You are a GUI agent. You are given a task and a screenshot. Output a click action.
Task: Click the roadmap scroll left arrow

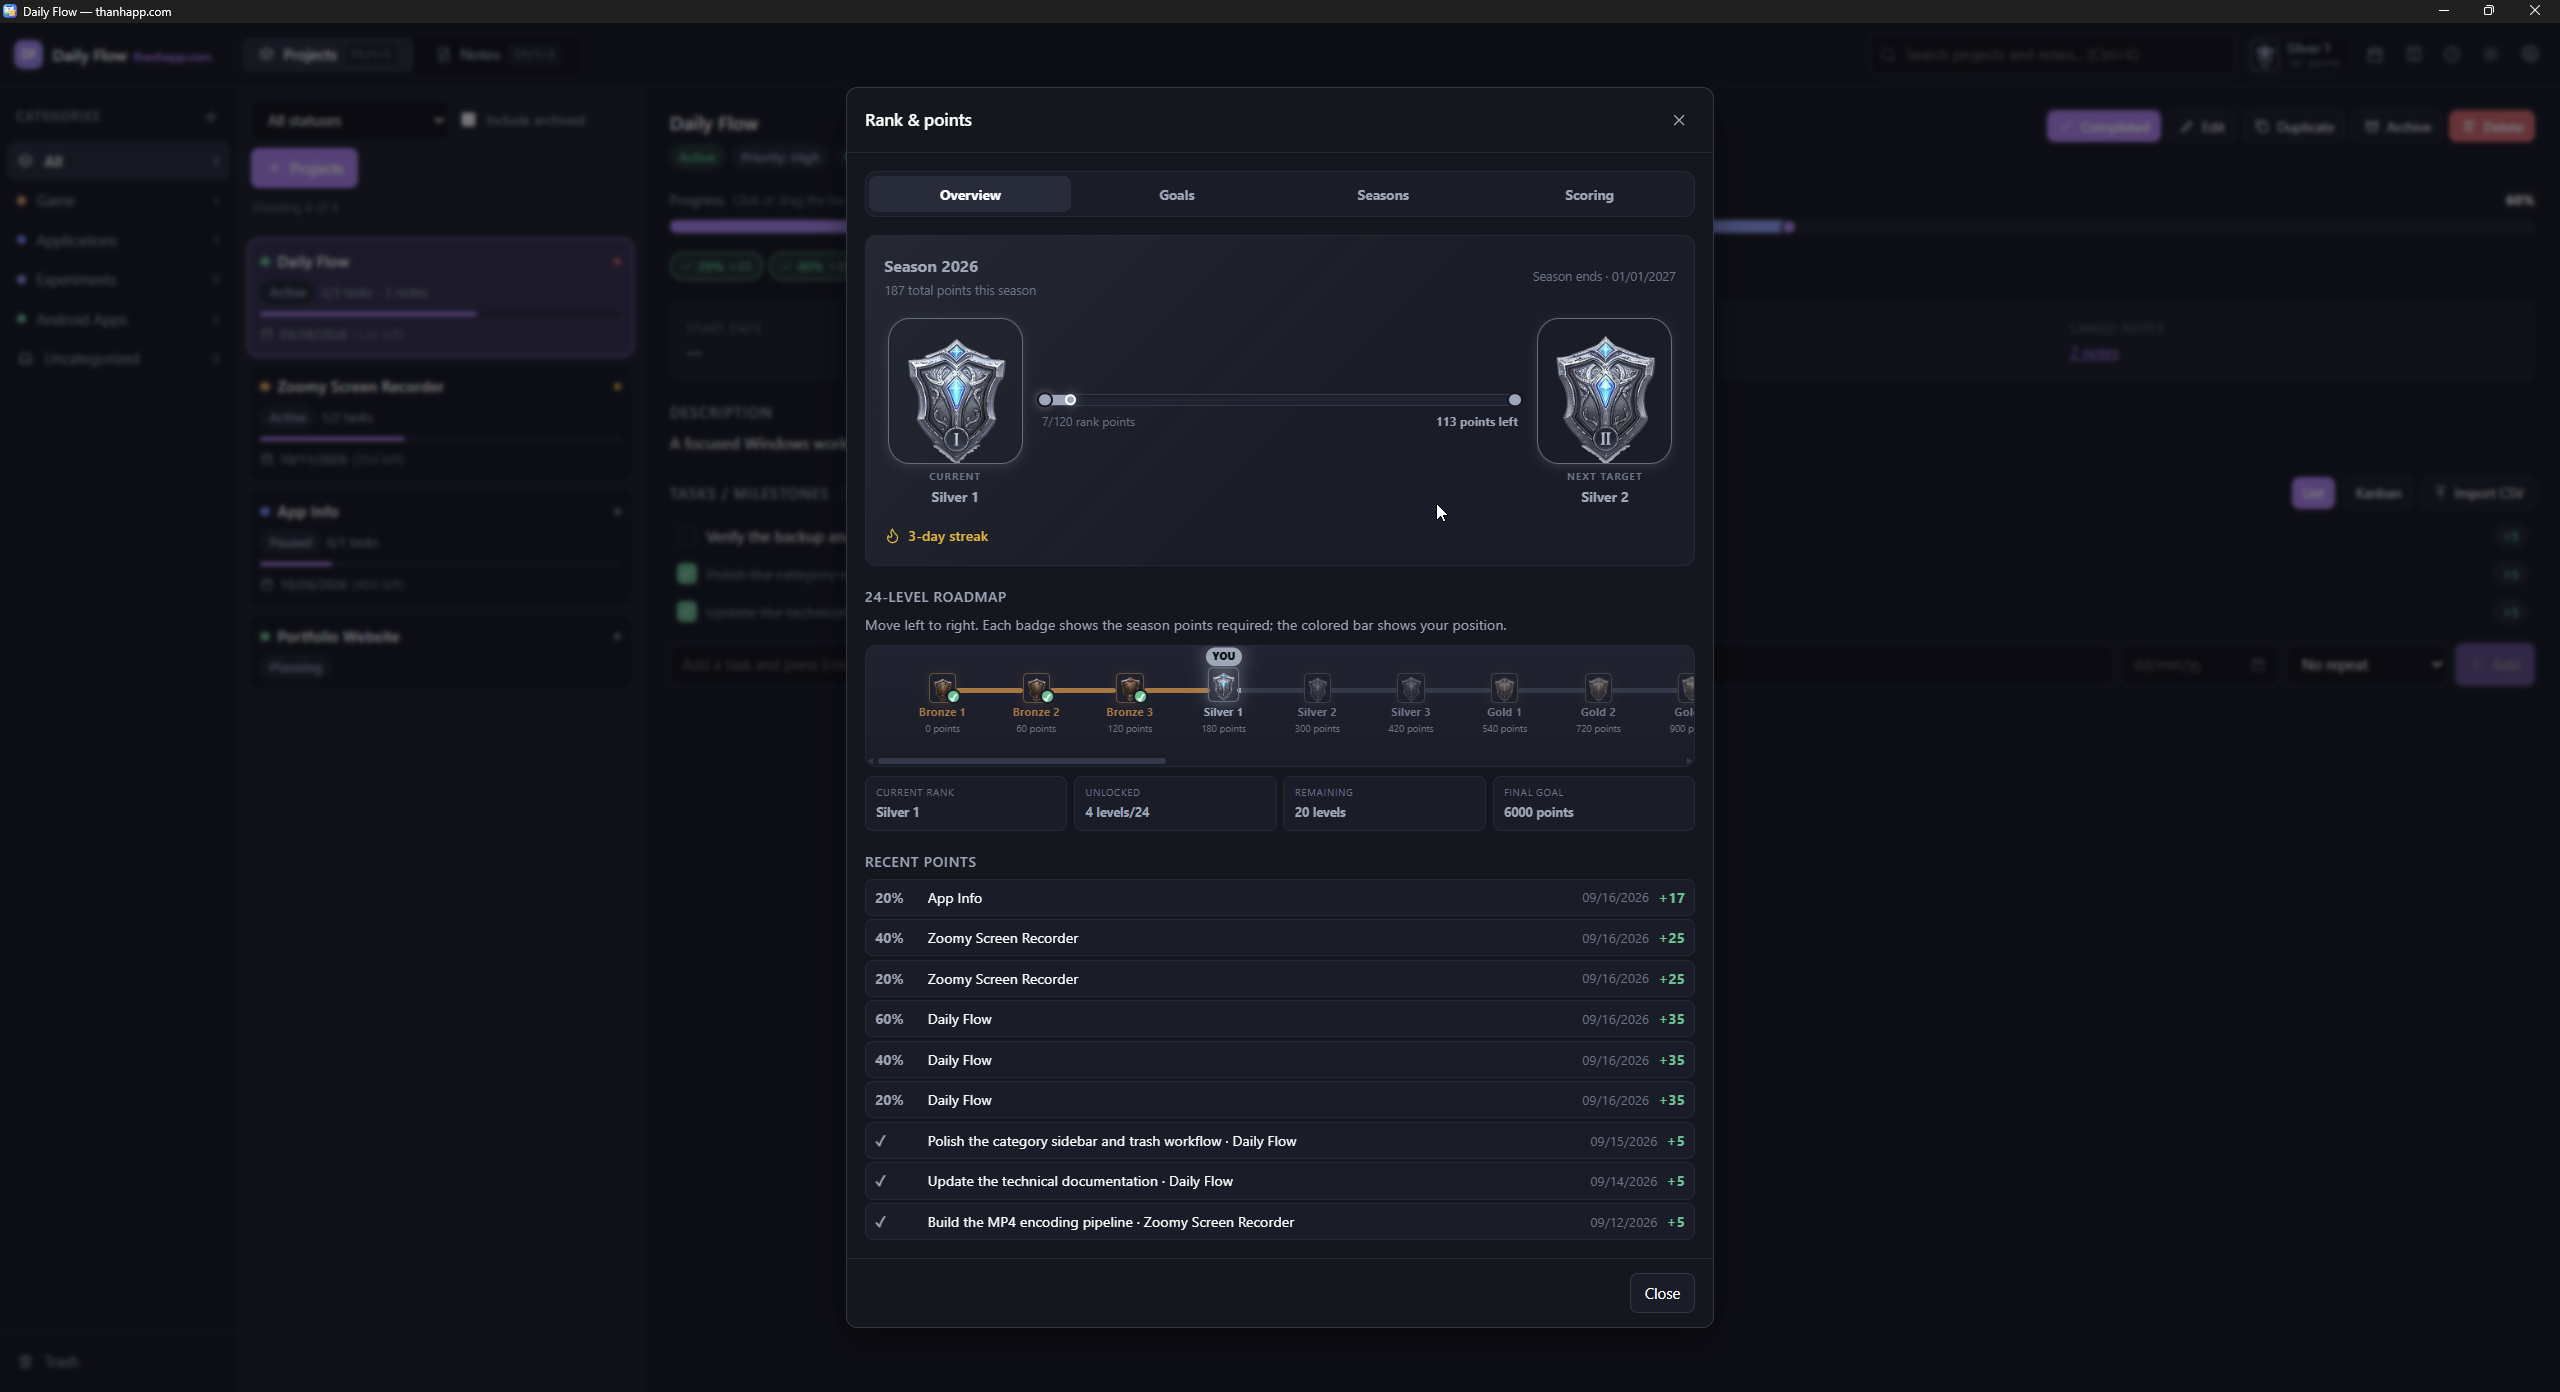coord(871,761)
